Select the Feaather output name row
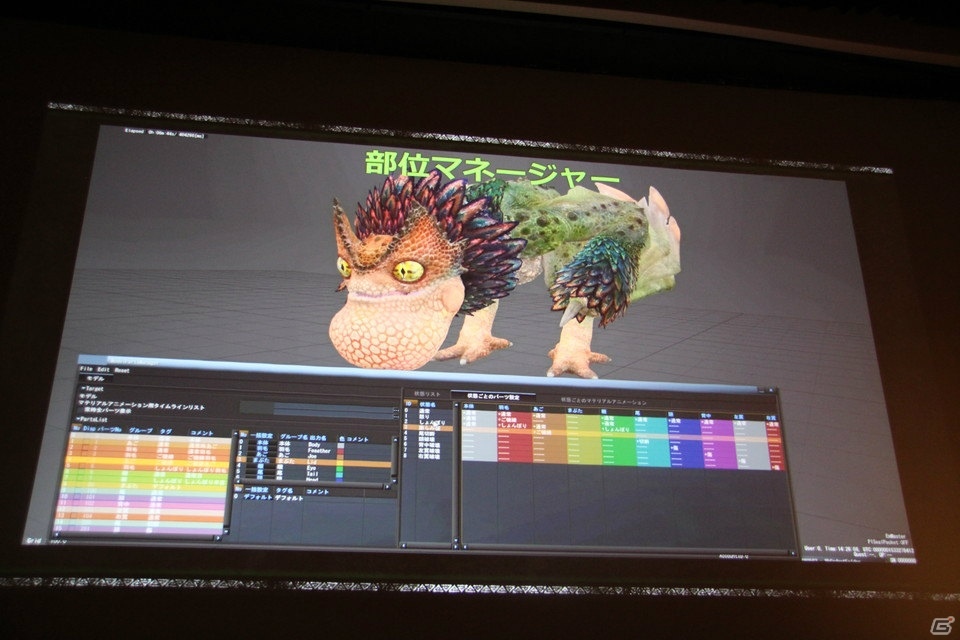 [x=319, y=451]
